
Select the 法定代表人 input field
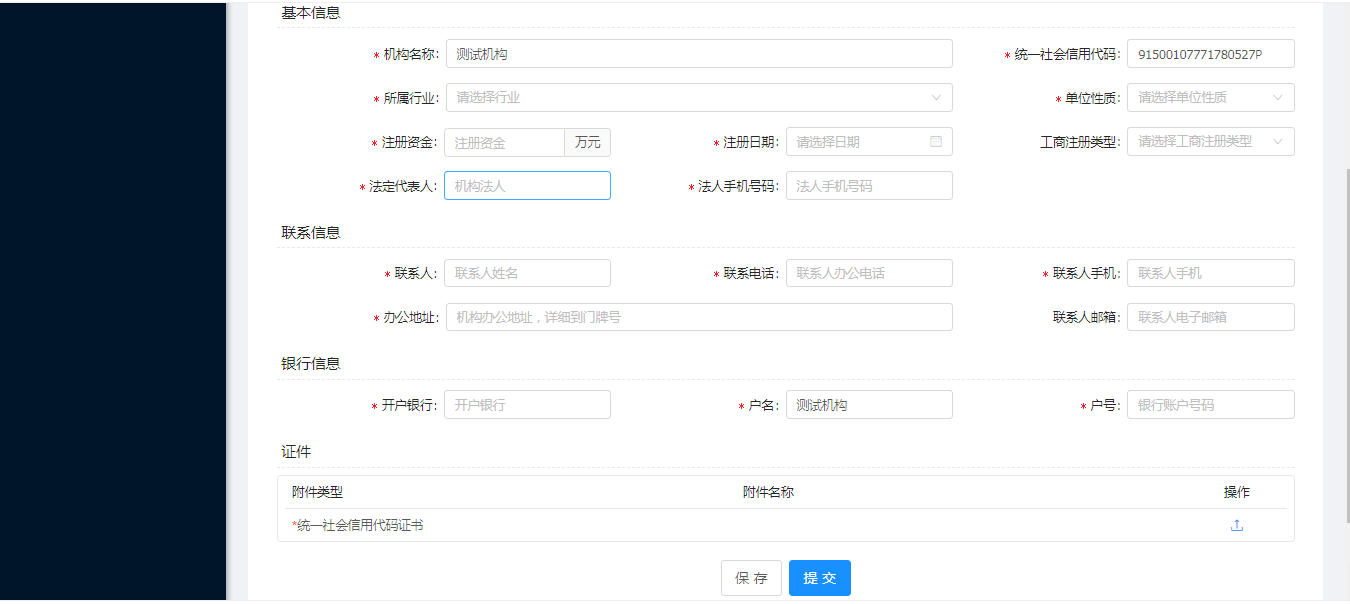(x=527, y=185)
